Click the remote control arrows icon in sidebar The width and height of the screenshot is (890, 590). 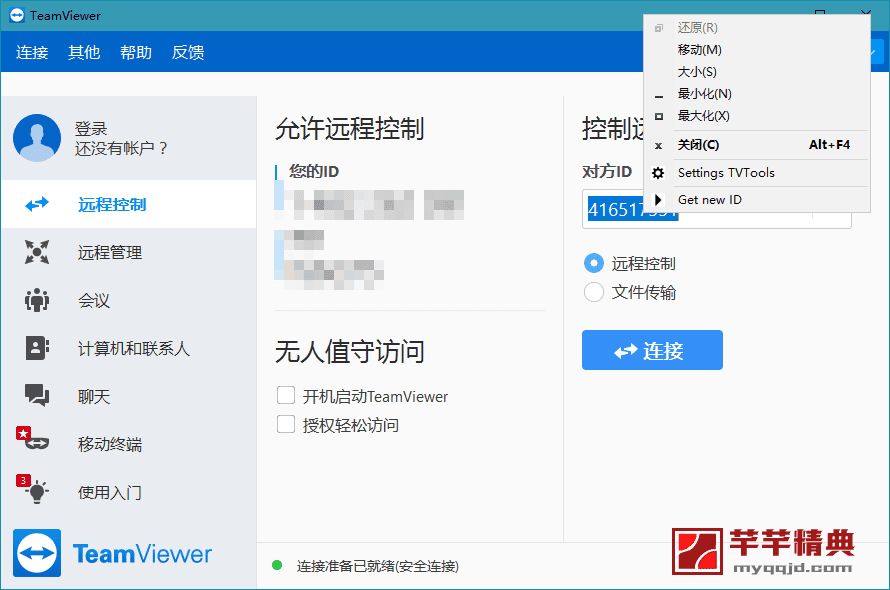[37, 204]
